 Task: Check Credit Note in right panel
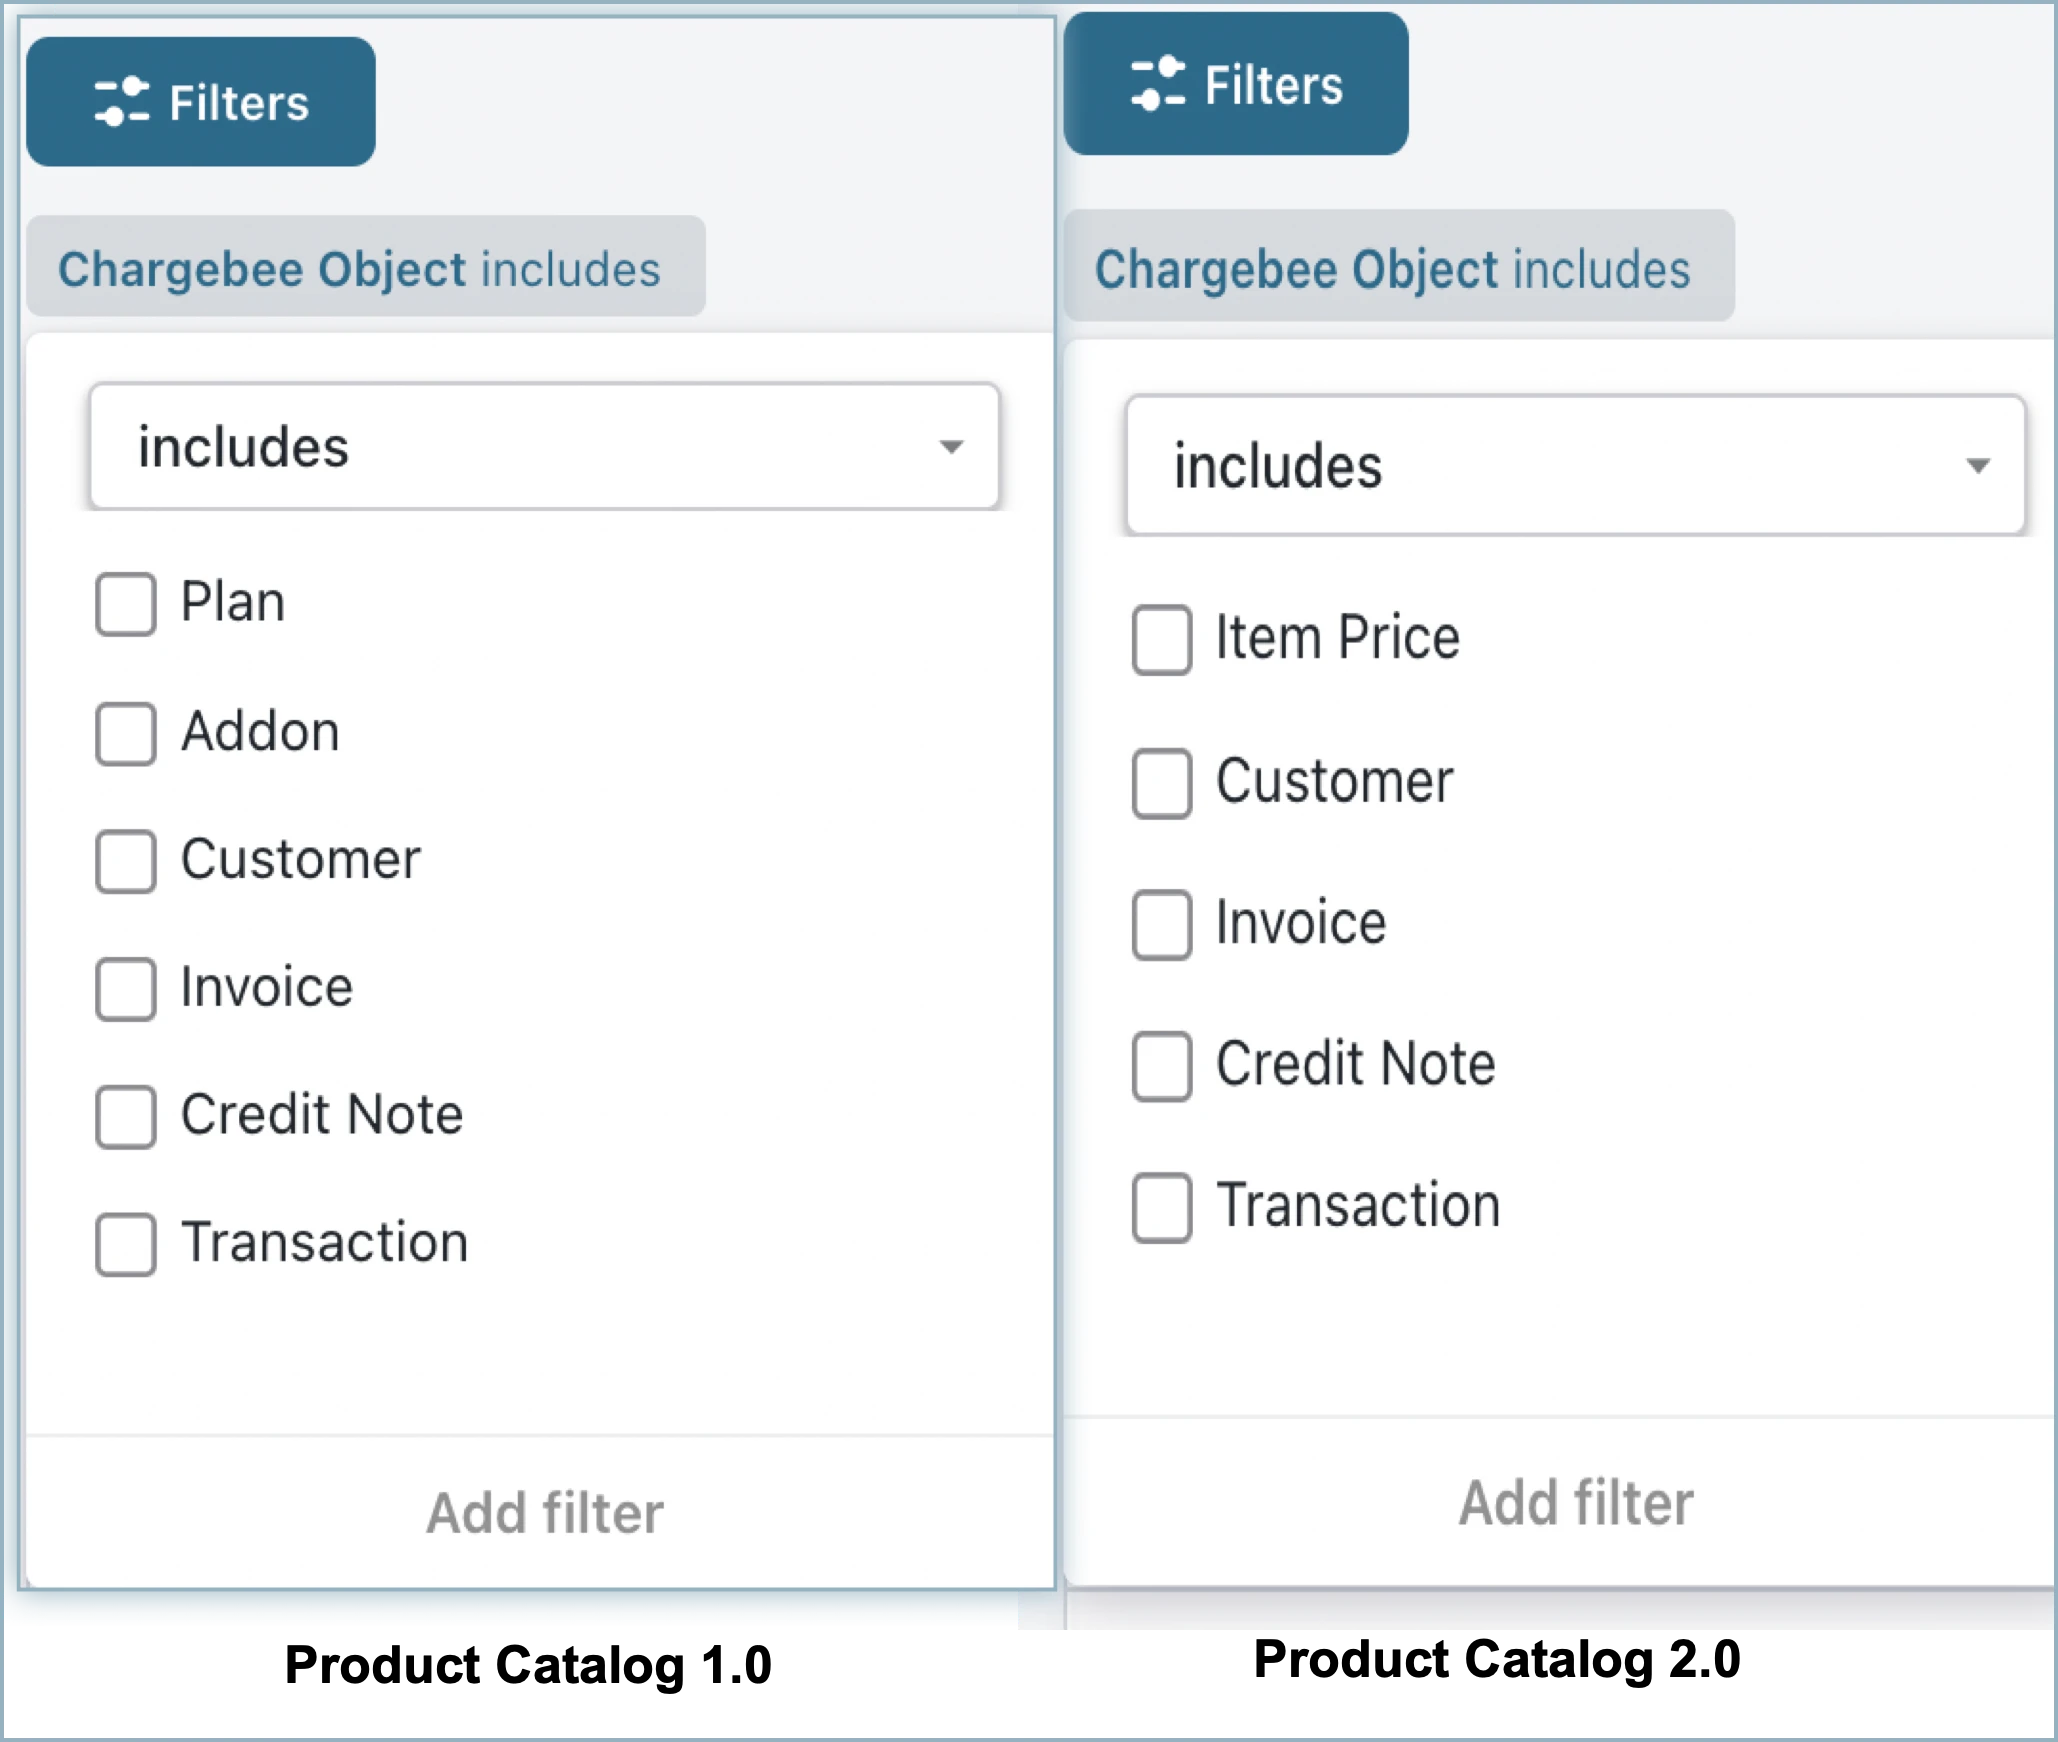pos(1162,1065)
